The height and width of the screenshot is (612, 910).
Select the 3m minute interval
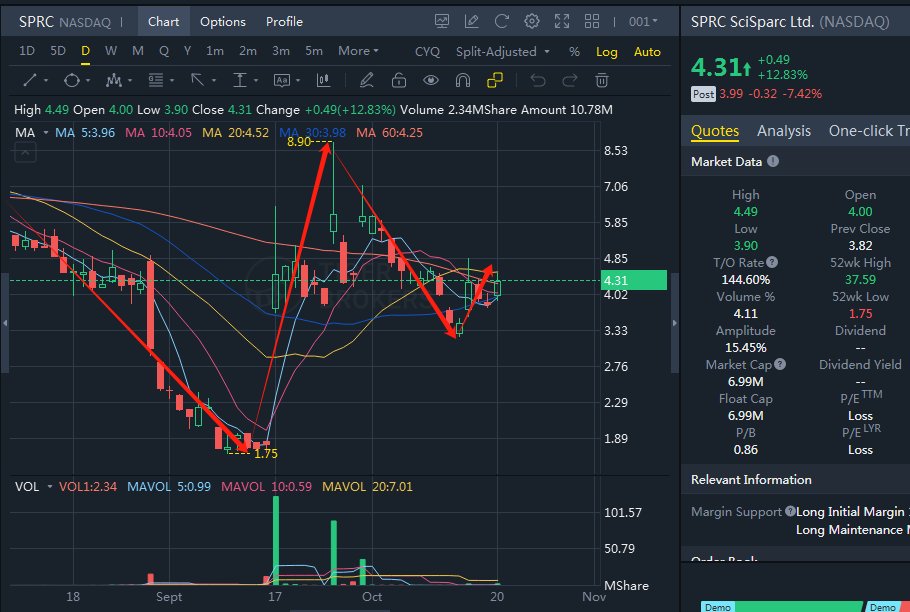click(281, 51)
